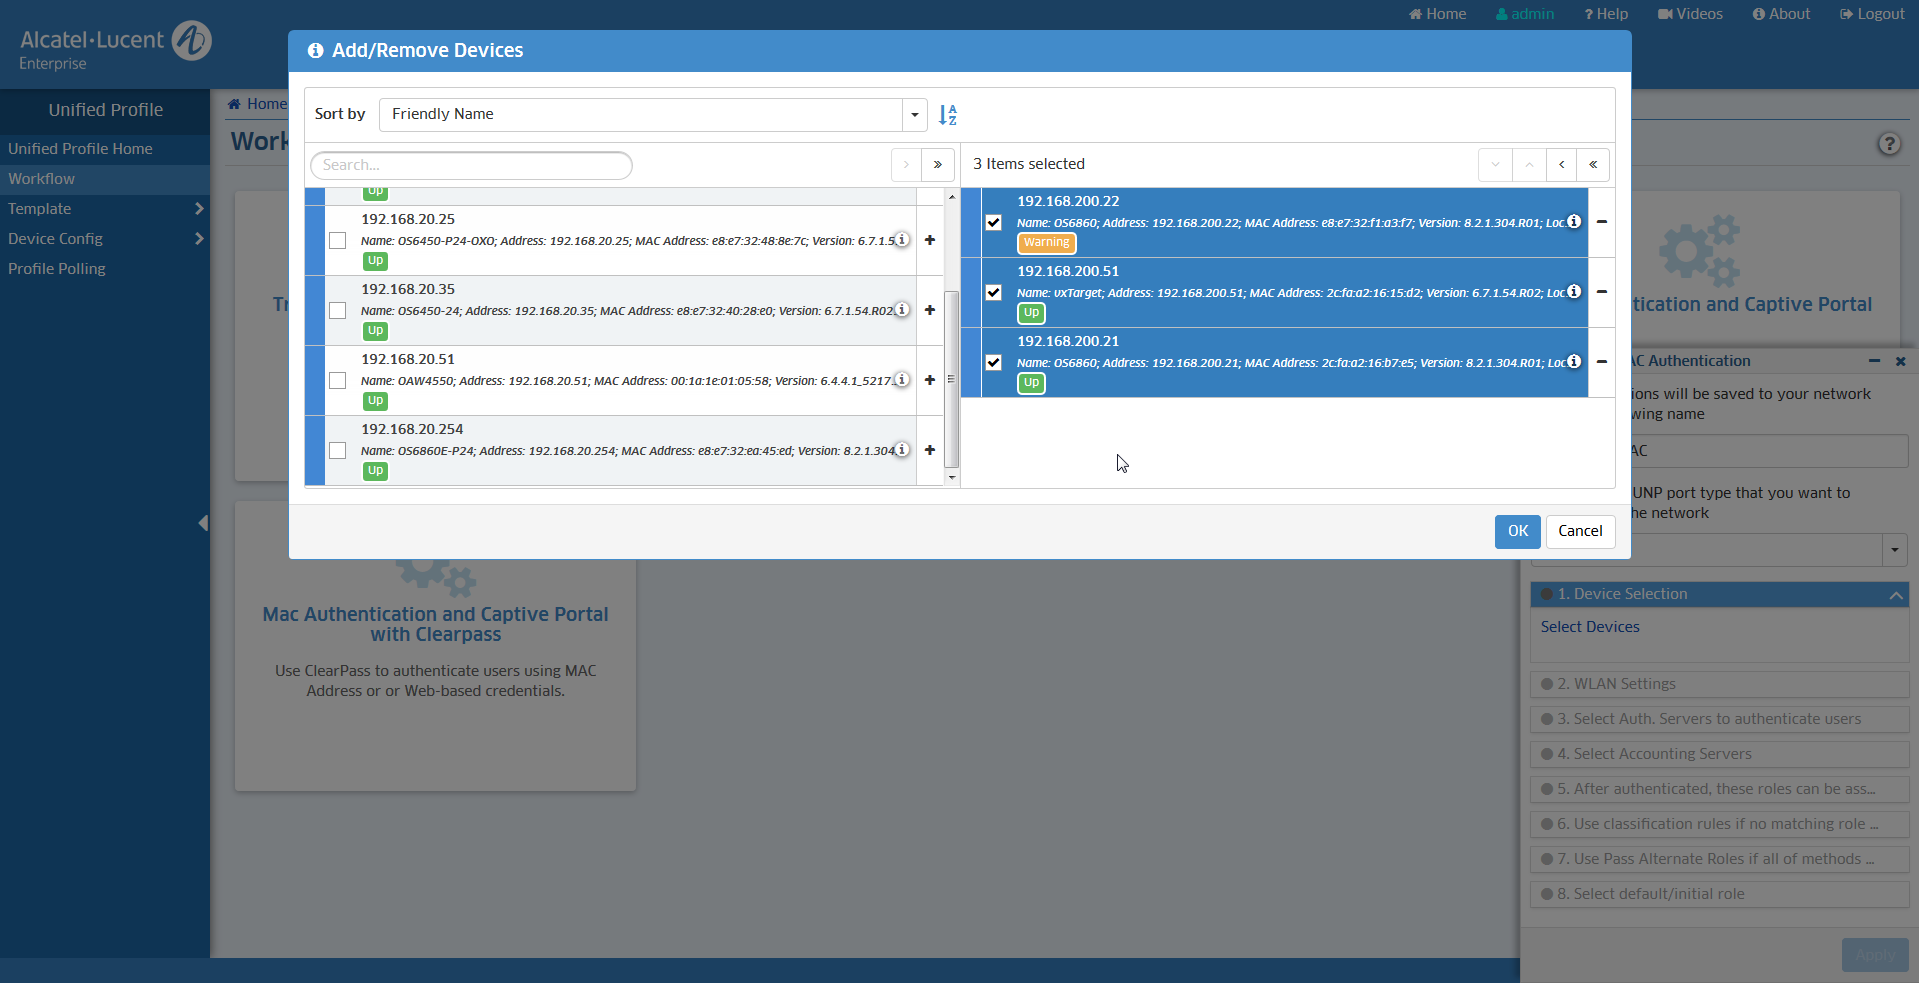The image size is (1919, 983).
Task: Expand the Device Config sidebar menu
Action: [105, 239]
